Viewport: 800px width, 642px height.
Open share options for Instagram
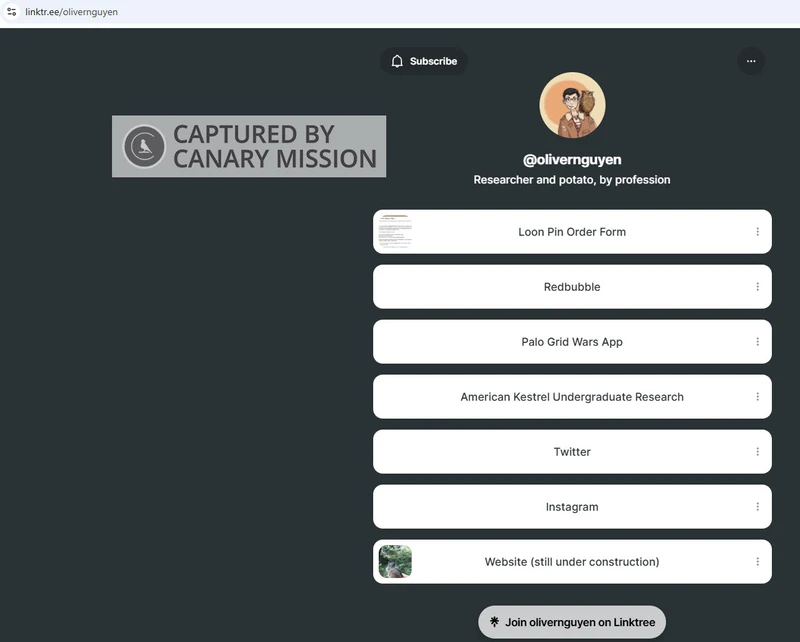[x=758, y=507]
